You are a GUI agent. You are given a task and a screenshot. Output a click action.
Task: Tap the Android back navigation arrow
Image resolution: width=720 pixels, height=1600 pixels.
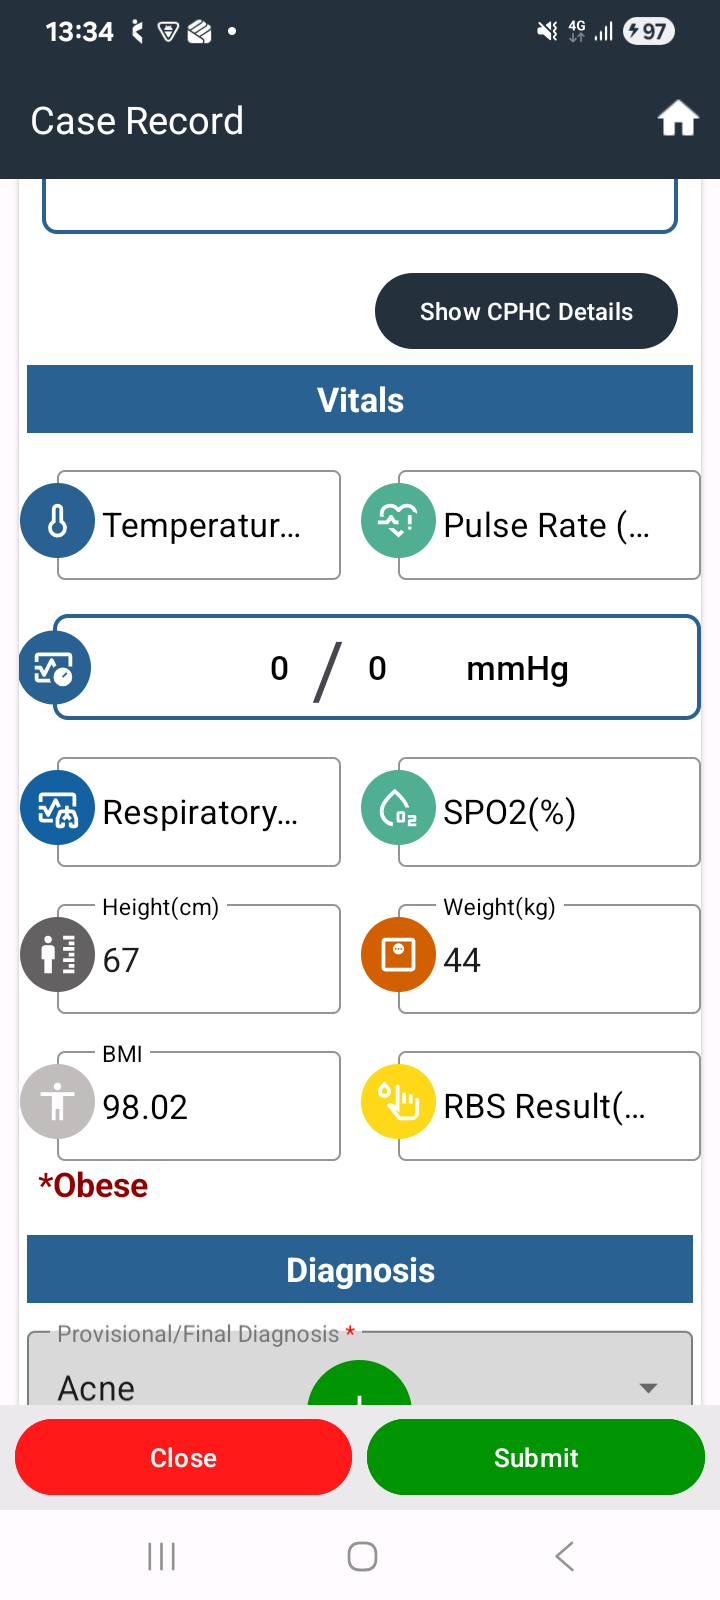coord(564,1556)
